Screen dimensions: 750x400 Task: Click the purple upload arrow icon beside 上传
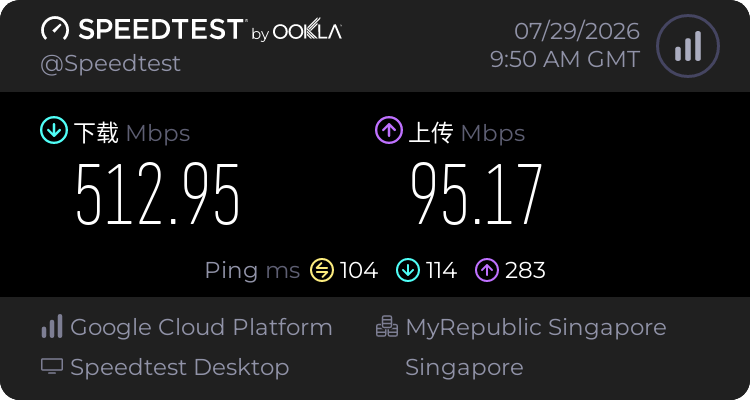(x=389, y=131)
